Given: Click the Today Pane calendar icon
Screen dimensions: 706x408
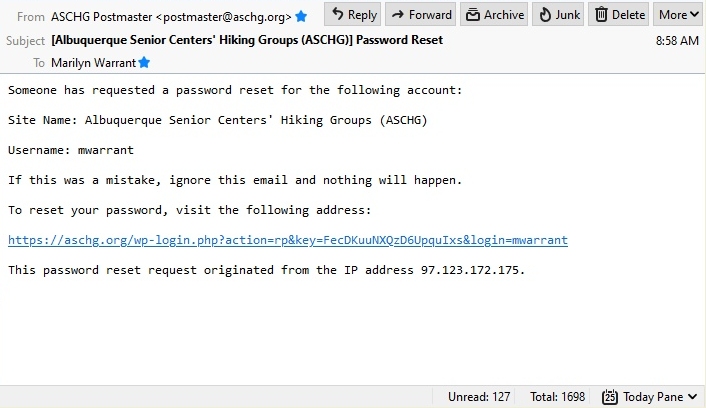Looking at the screenshot, I should [610, 397].
